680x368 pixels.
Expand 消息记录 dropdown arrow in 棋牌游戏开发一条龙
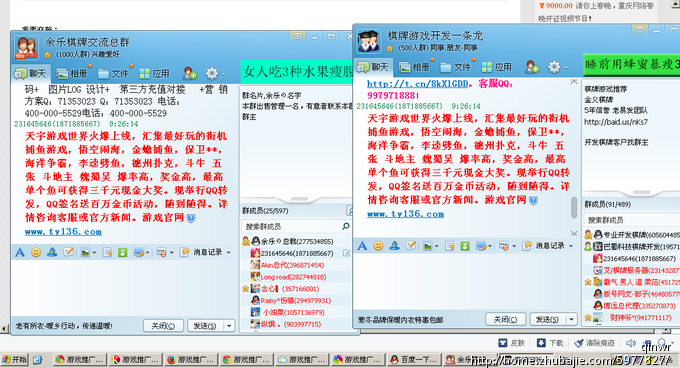point(571,246)
